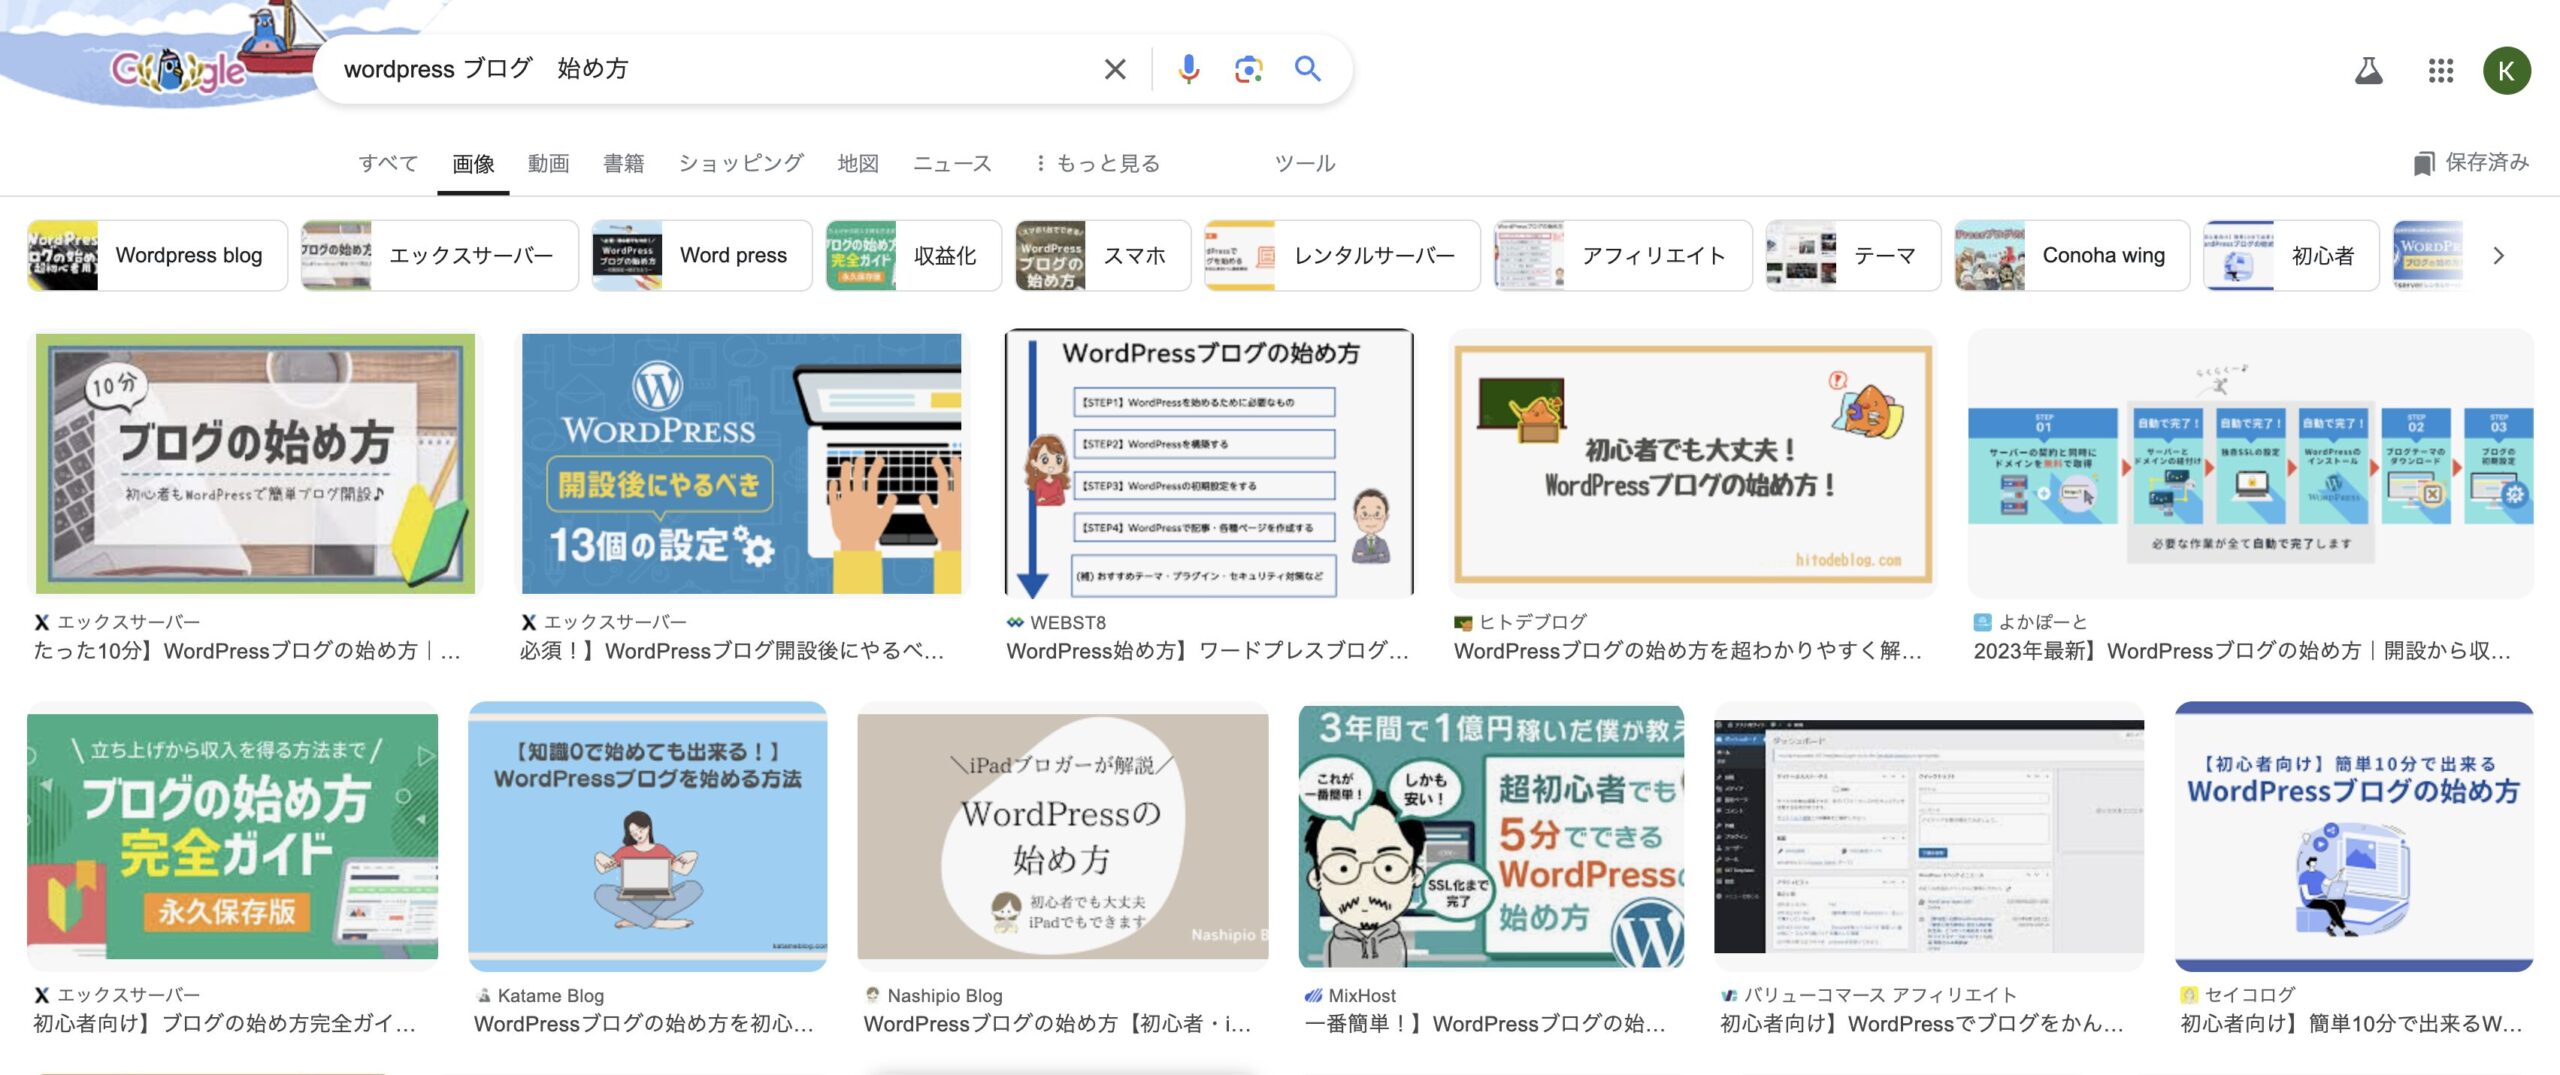Clear the search query with the X icon
The image size is (2560, 1075).
click(x=1115, y=69)
